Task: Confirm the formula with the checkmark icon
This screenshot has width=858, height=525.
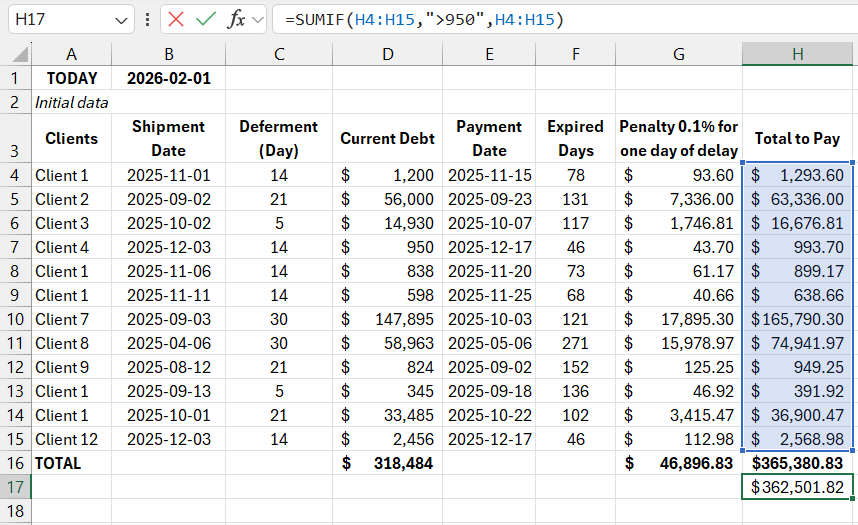Action: [x=206, y=20]
